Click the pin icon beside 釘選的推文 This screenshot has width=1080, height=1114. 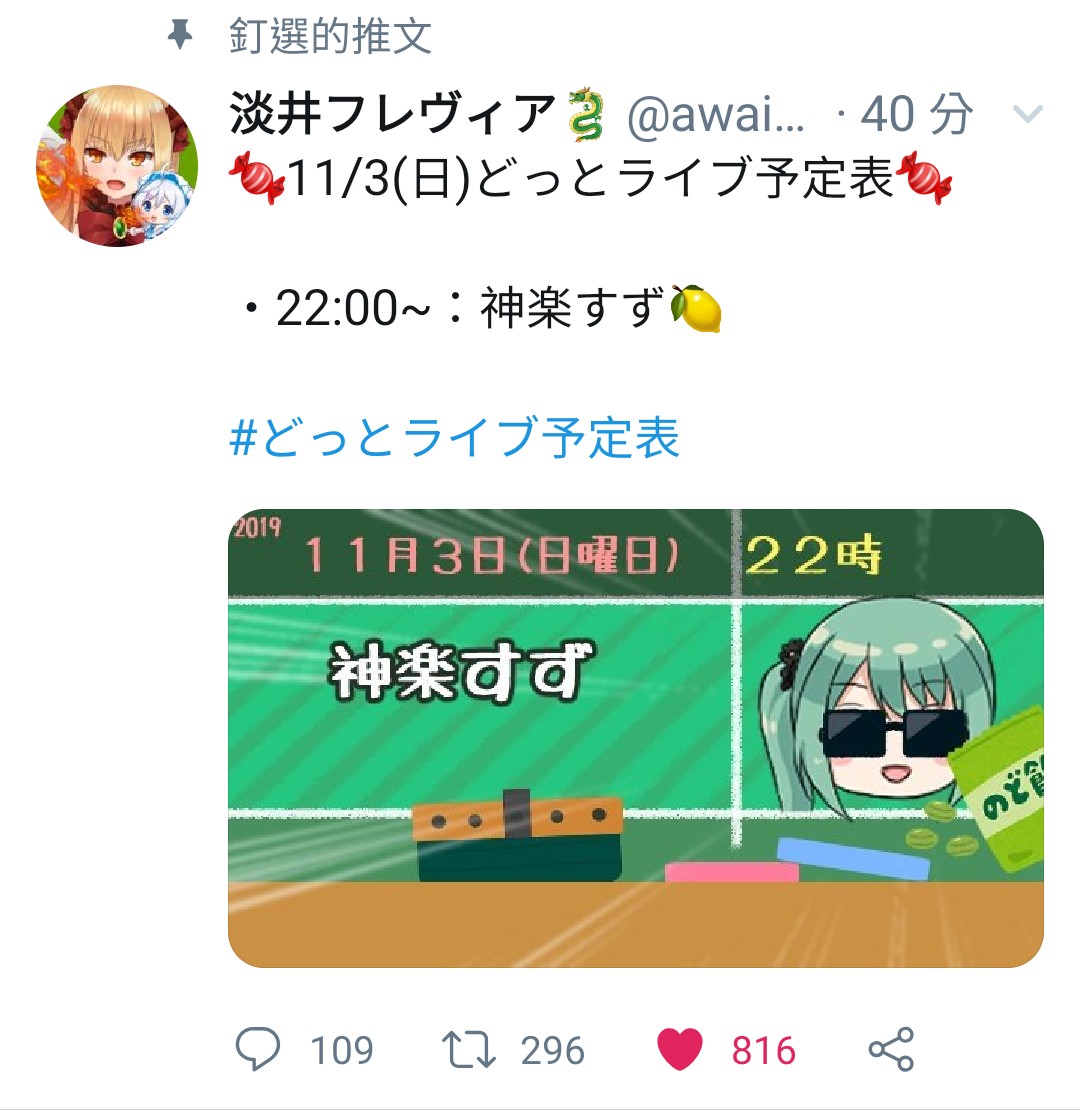(x=180, y=35)
